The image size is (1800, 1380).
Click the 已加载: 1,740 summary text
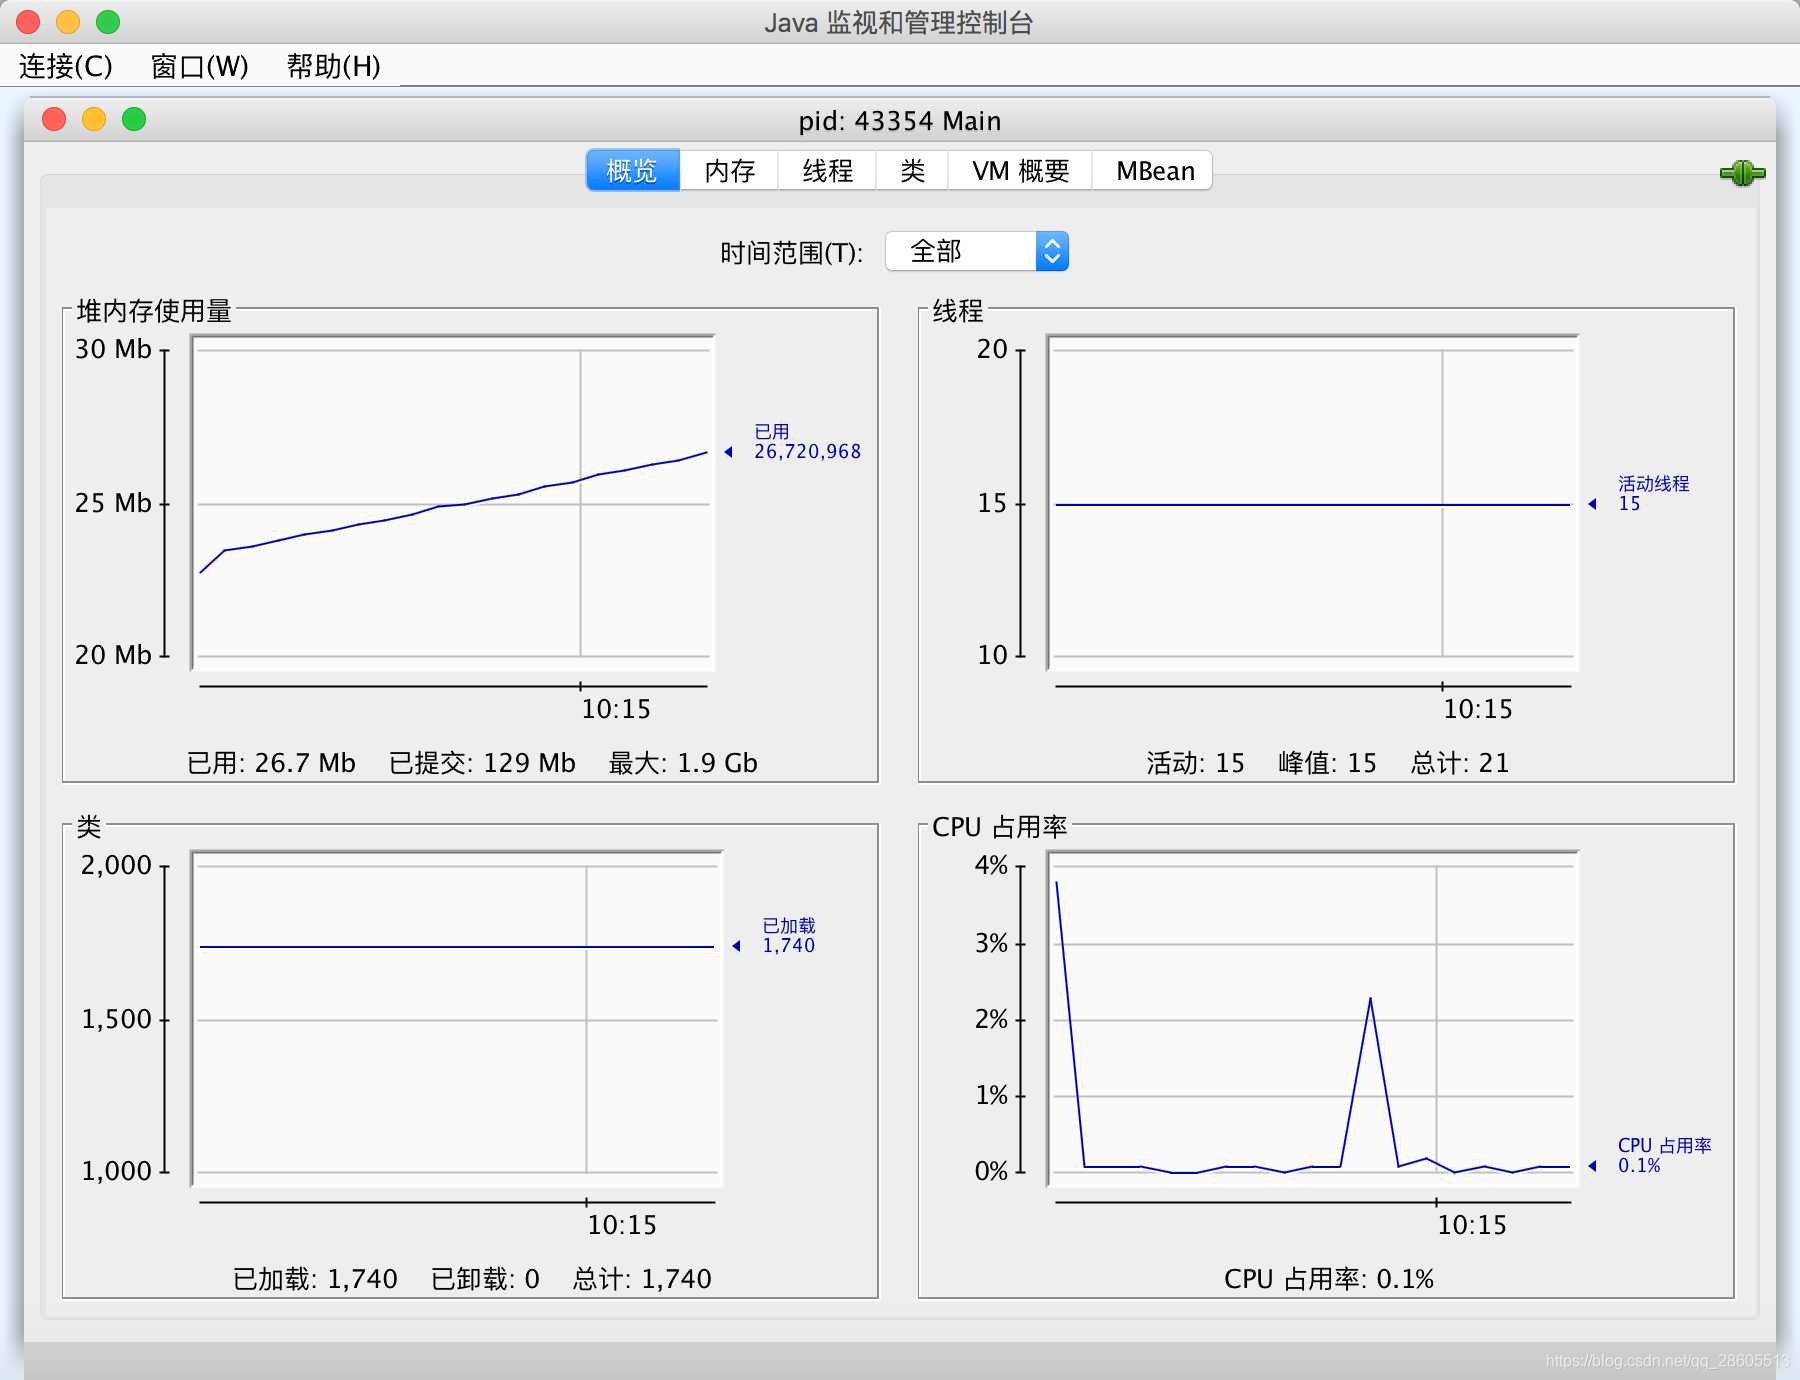click(x=315, y=1279)
